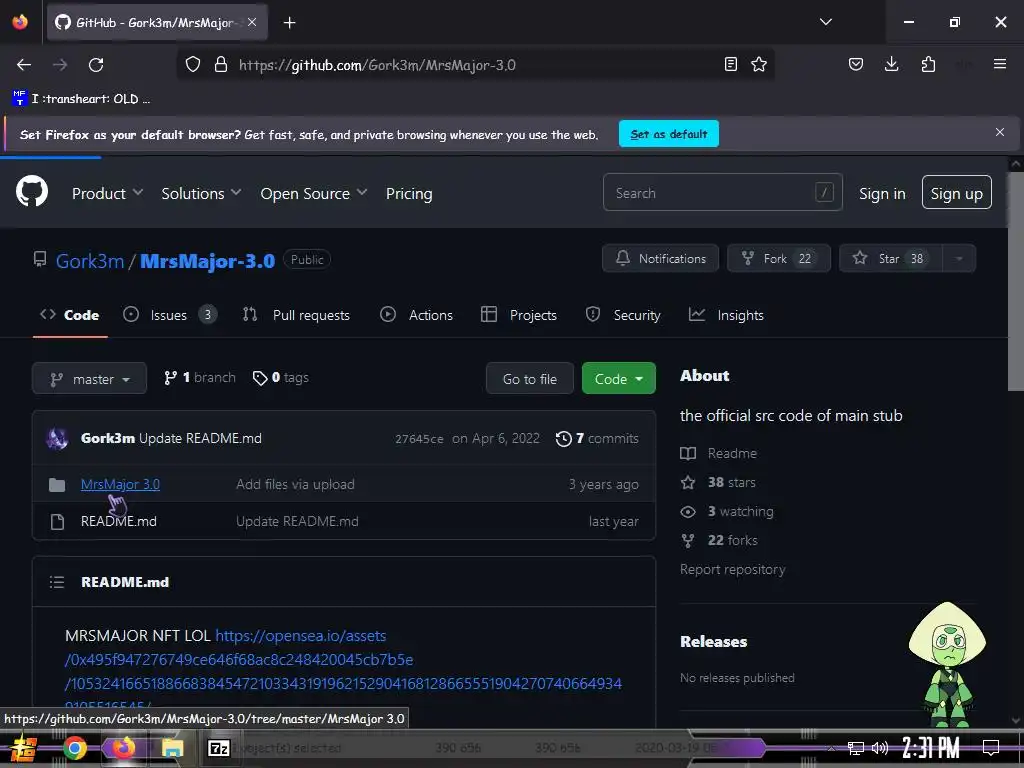The height and width of the screenshot is (768, 1024).
Task: Select the Code tab
Action: click(x=70, y=315)
